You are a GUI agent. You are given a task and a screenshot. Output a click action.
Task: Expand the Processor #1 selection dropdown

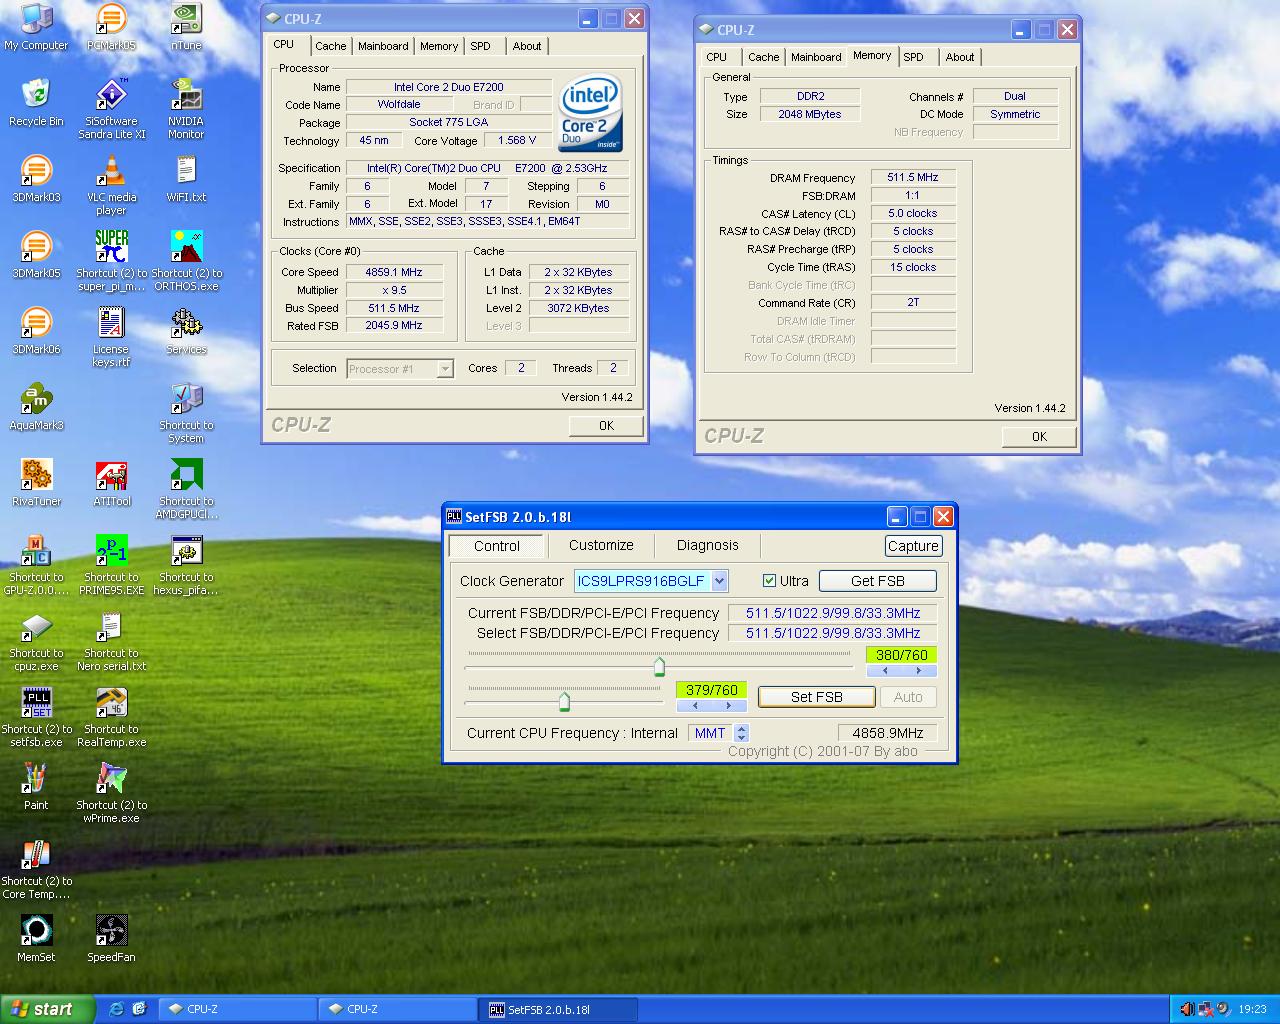tap(445, 369)
